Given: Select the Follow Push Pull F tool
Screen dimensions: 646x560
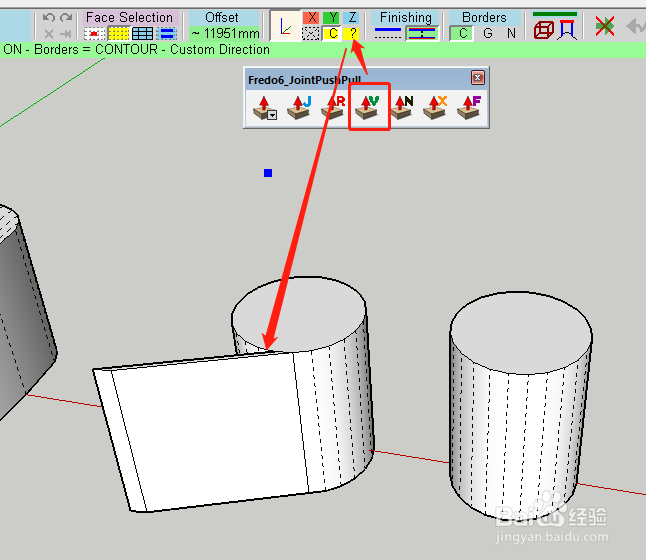Looking at the screenshot, I should [469, 108].
